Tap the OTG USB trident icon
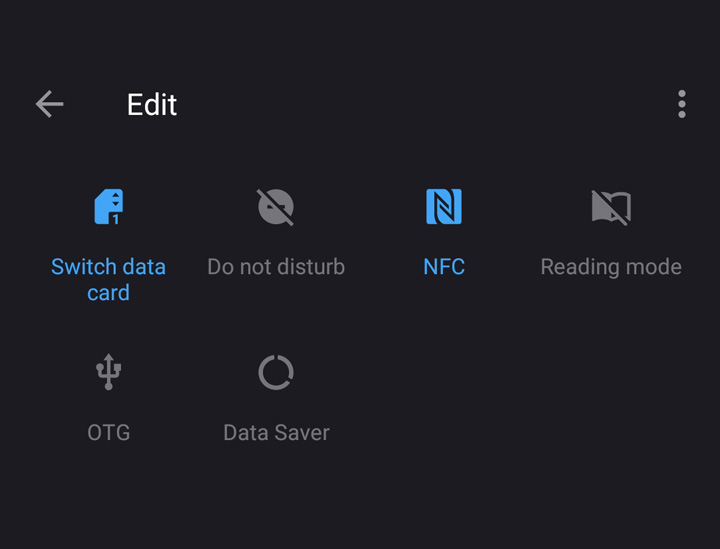720x549 pixels. [x=108, y=372]
